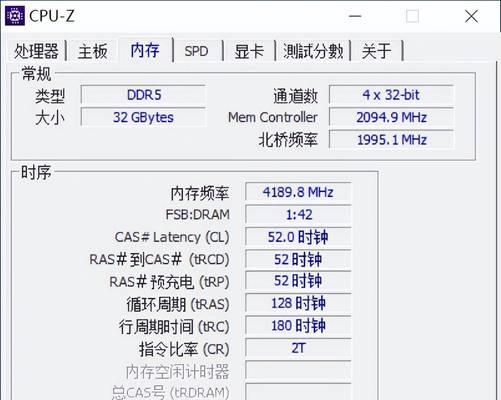The image size is (501, 400).
Task: Click the 北桥频率 label
Action: (x=288, y=140)
